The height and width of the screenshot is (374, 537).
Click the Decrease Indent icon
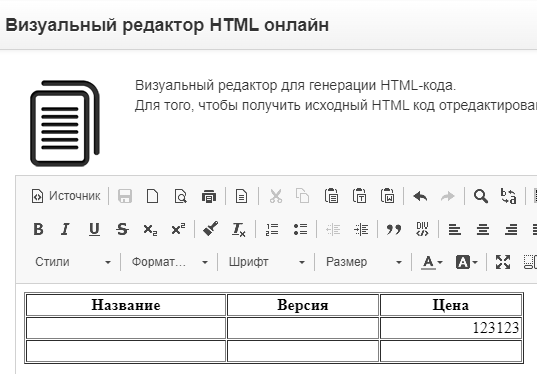tap(333, 229)
